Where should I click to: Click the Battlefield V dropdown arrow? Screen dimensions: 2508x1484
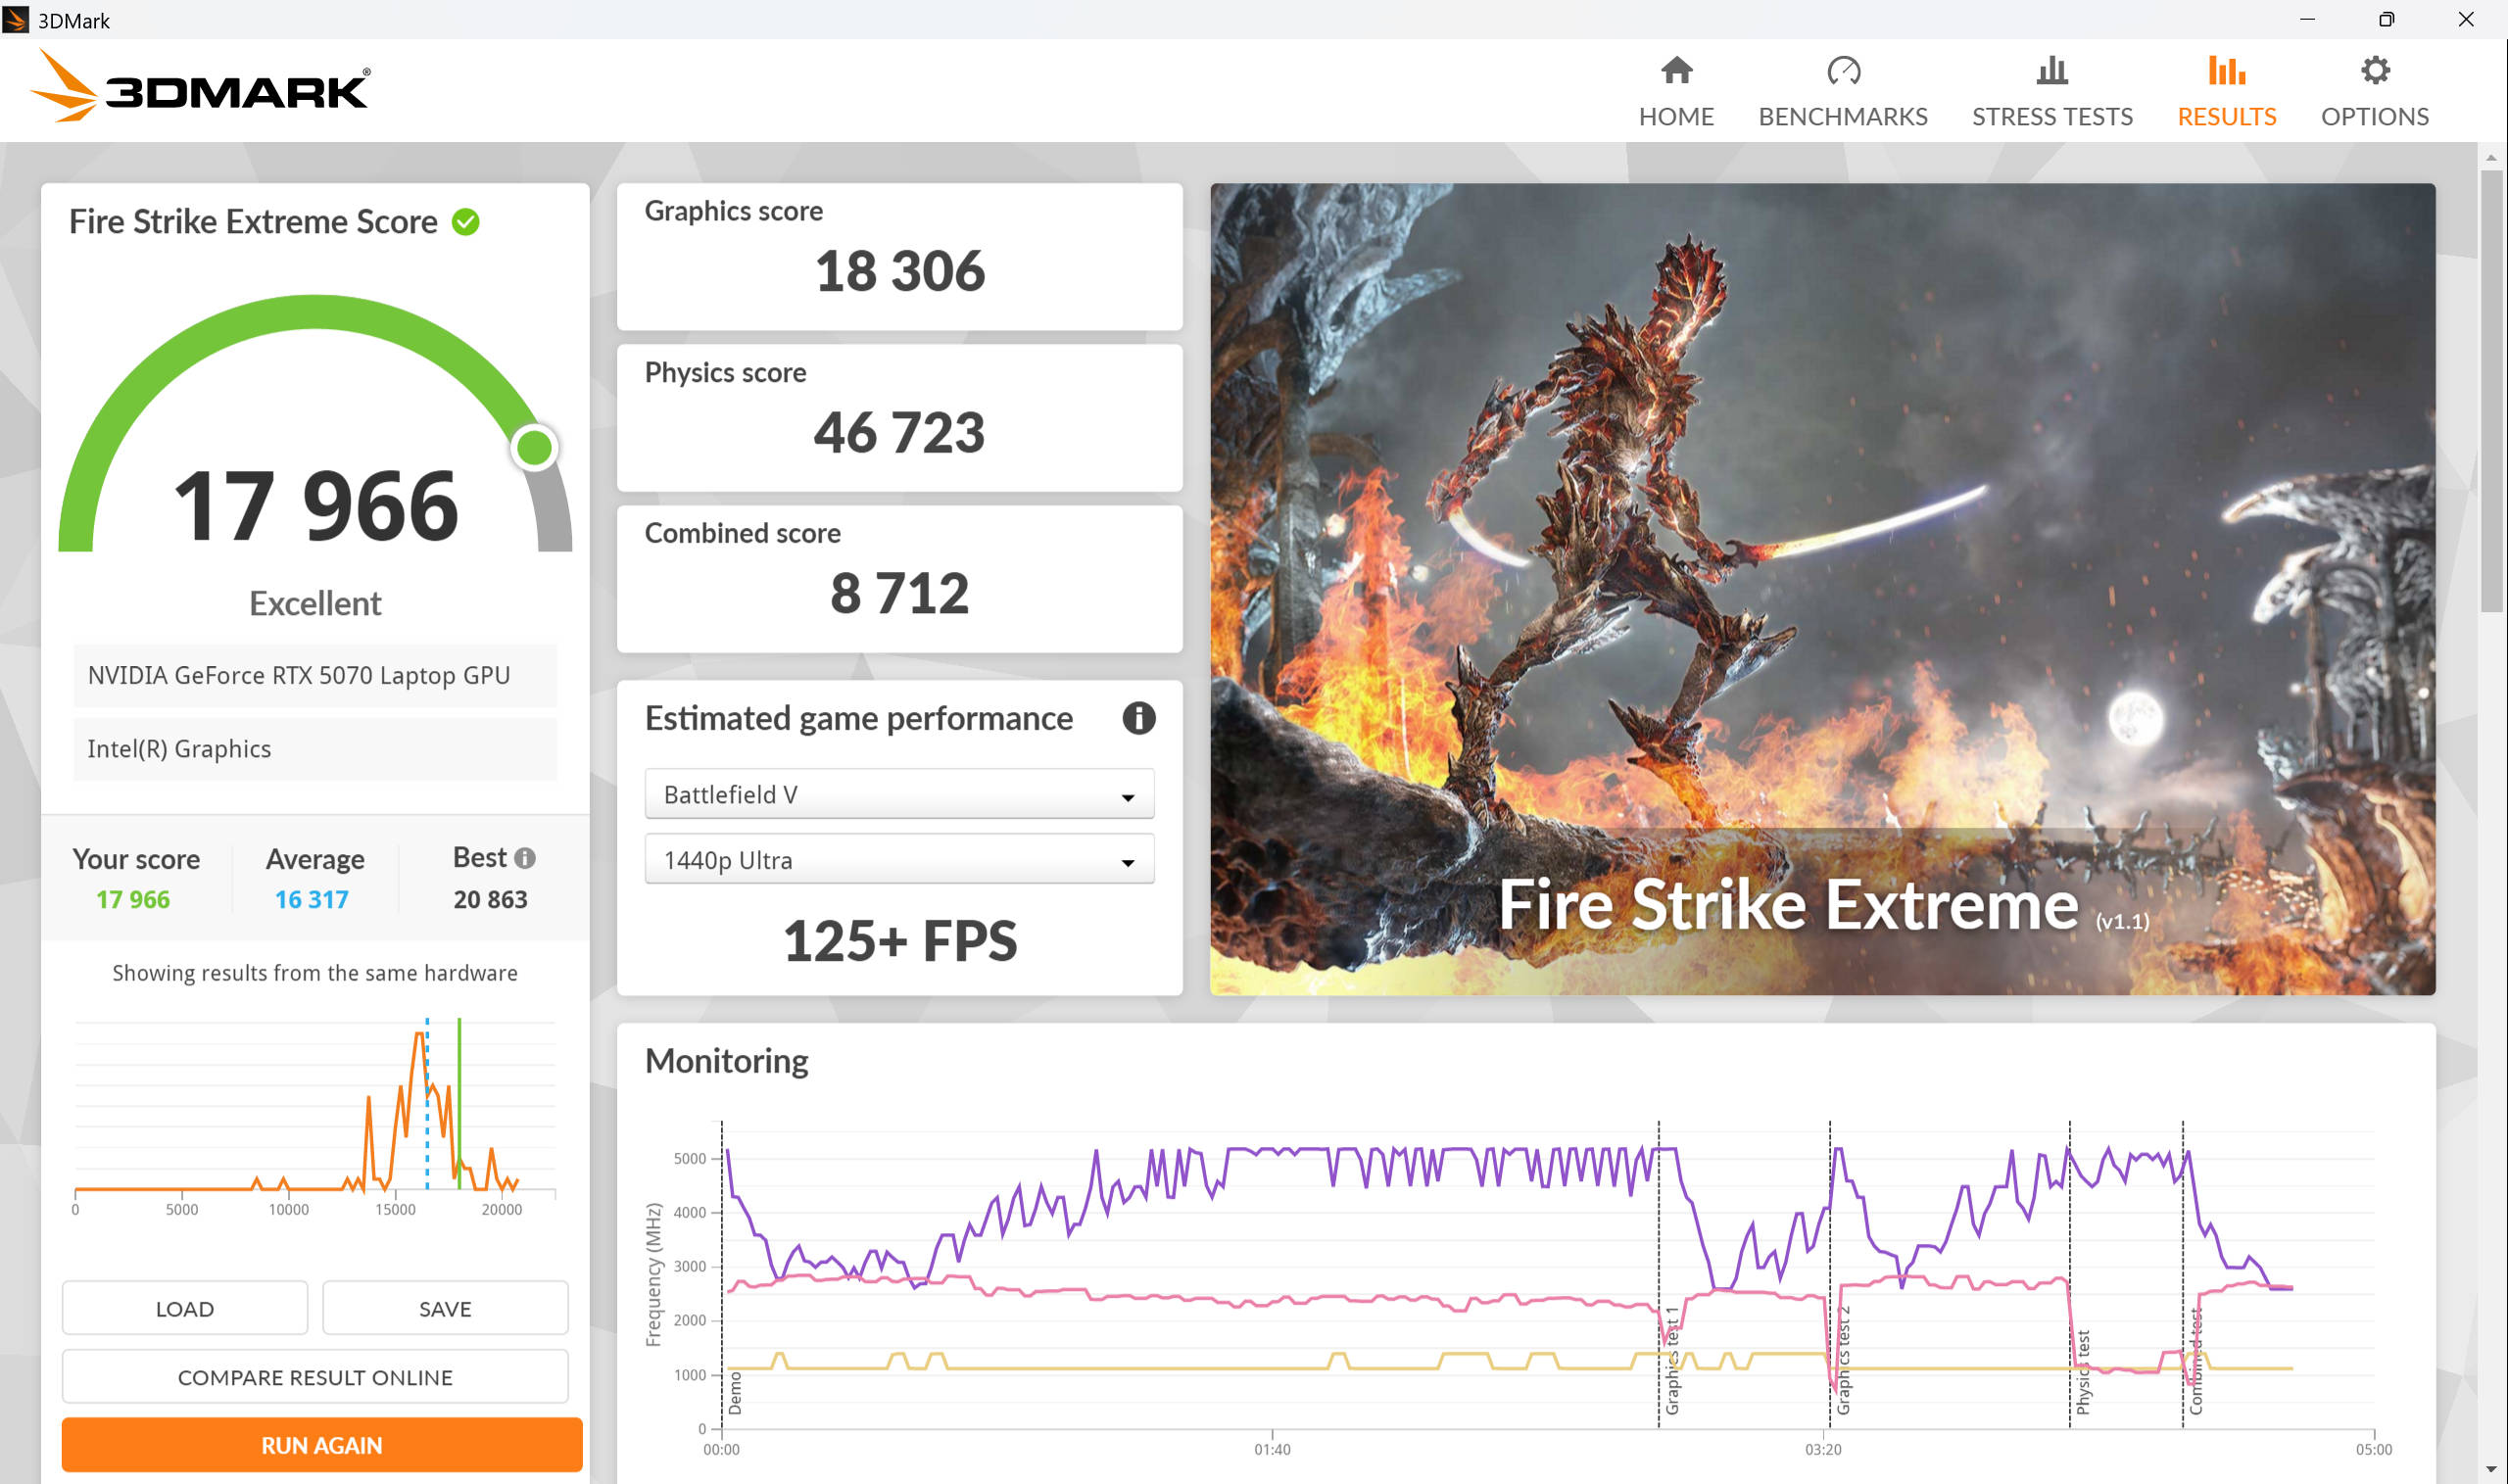(x=1127, y=797)
